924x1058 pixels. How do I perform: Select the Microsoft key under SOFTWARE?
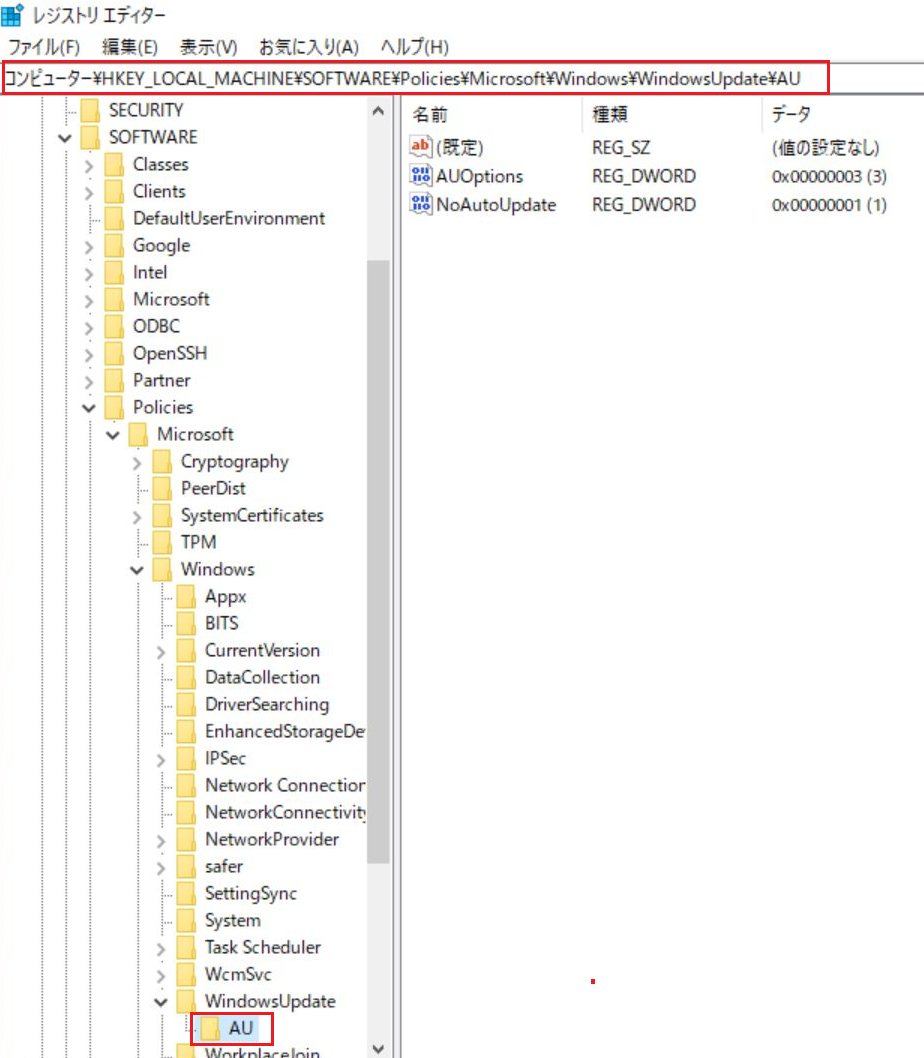pos(171,299)
